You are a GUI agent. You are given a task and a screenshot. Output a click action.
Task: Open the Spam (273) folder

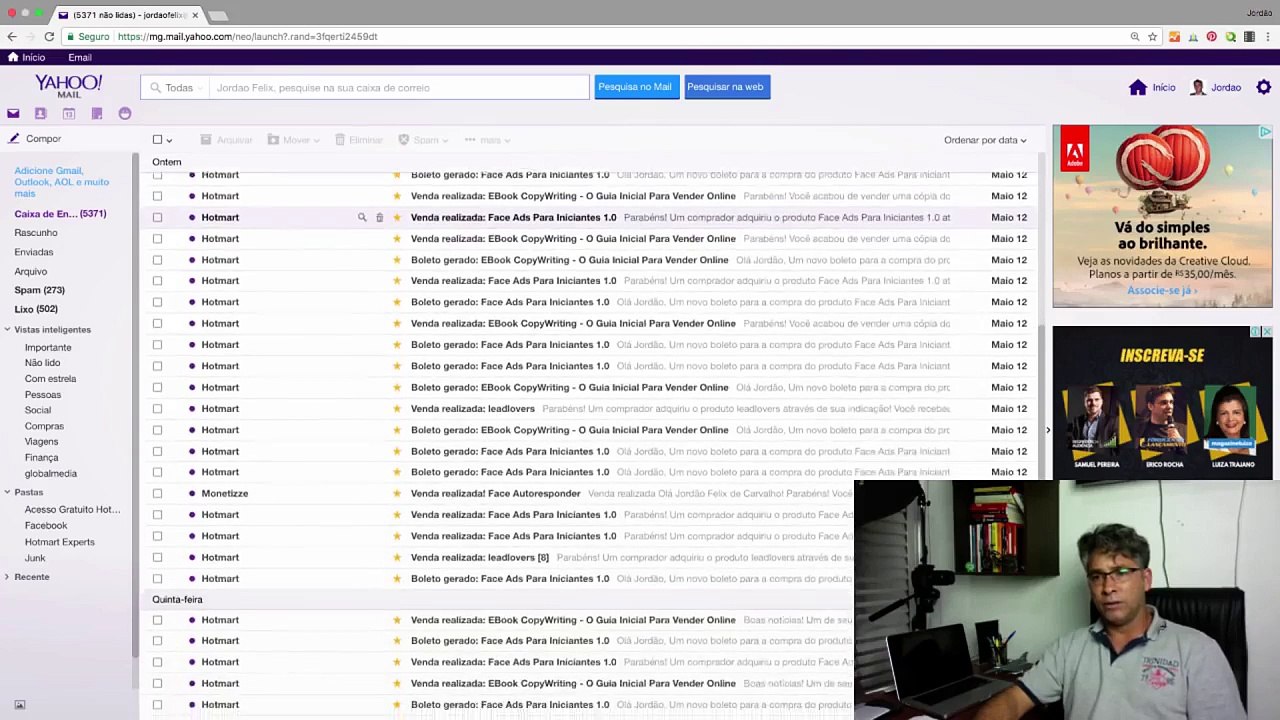(39, 290)
